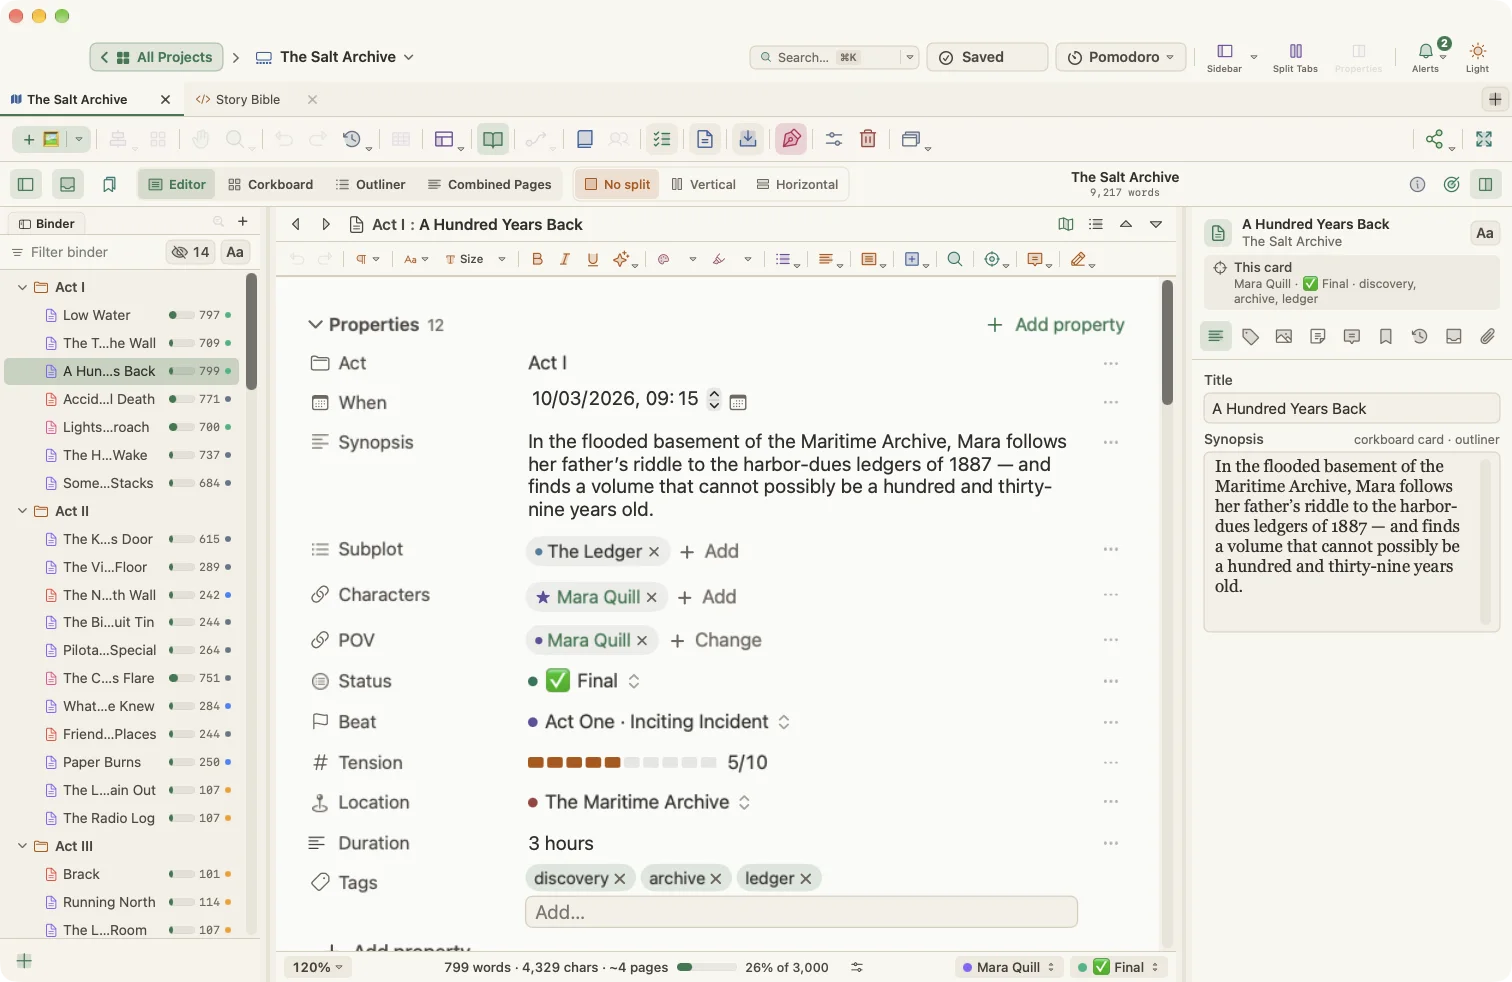Click the Tags Add... input field
The height and width of the screenshot is (982, 1512).
point(801,912)
